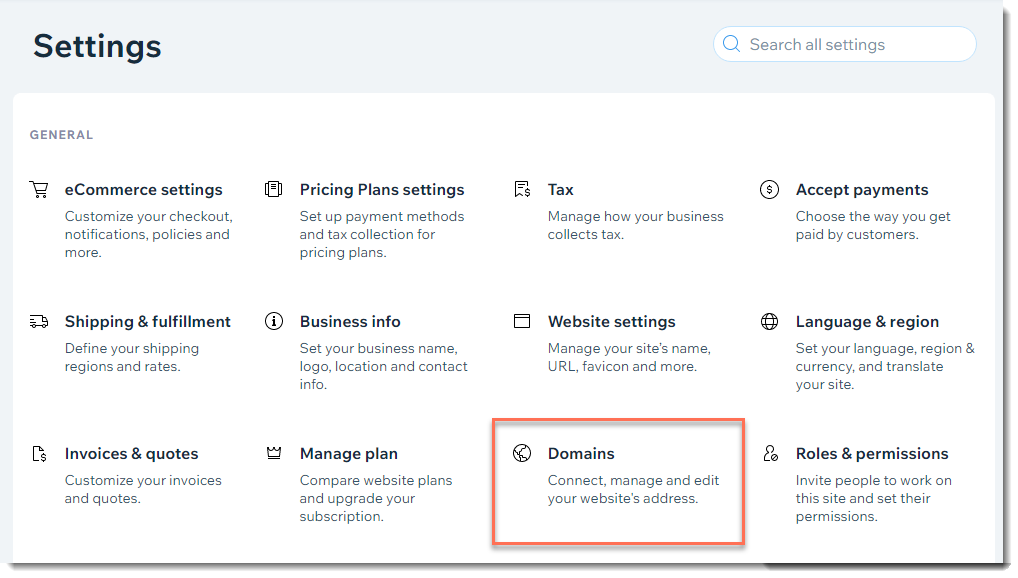Click the Shipping & fulfillment truck icon

point(39,321)
